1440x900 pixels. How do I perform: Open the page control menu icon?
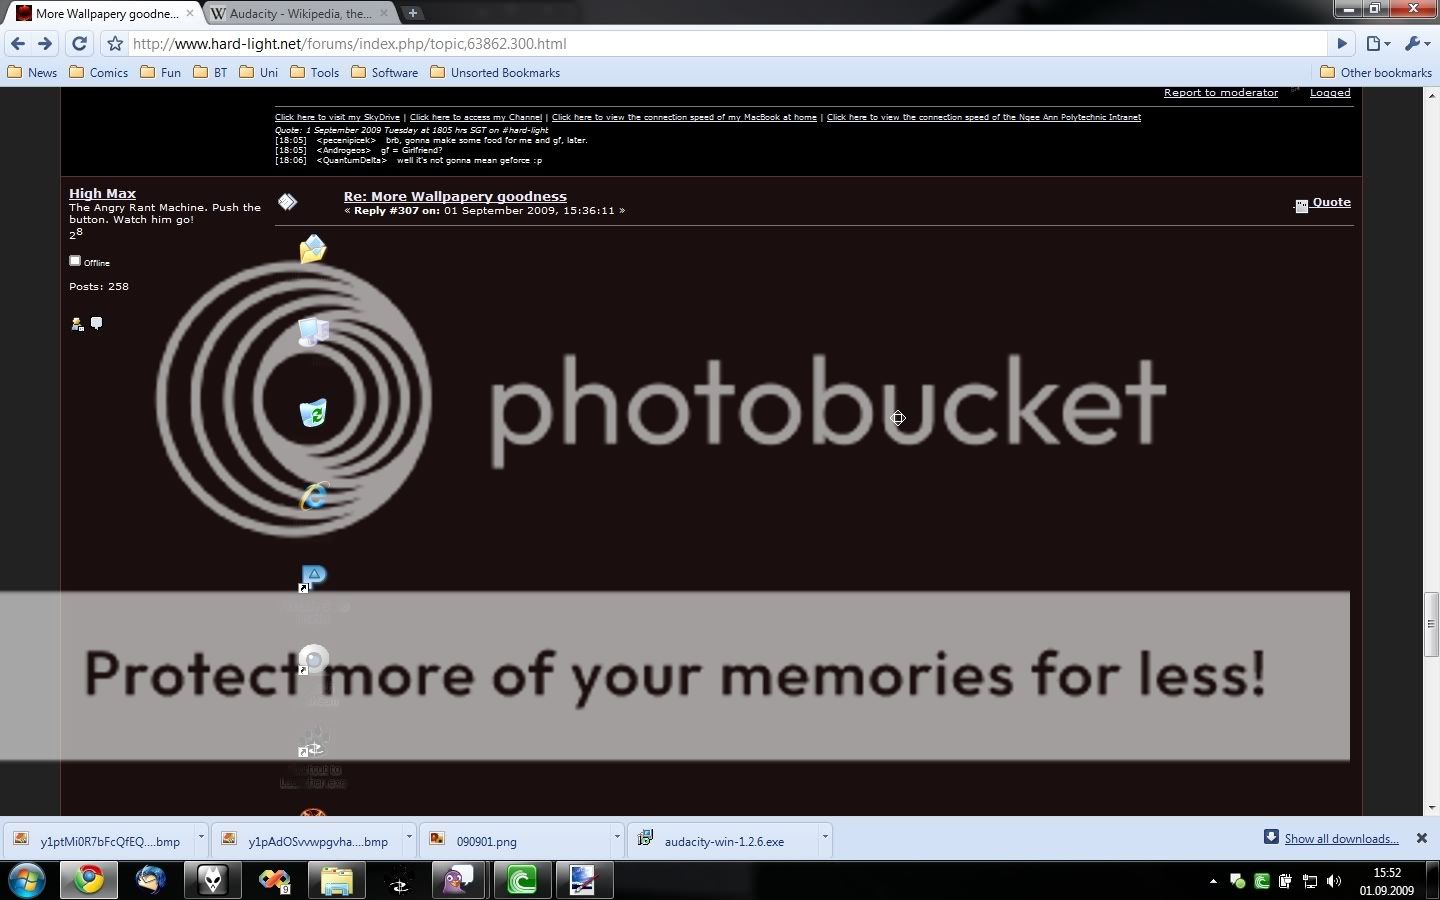pos(1379,44)
